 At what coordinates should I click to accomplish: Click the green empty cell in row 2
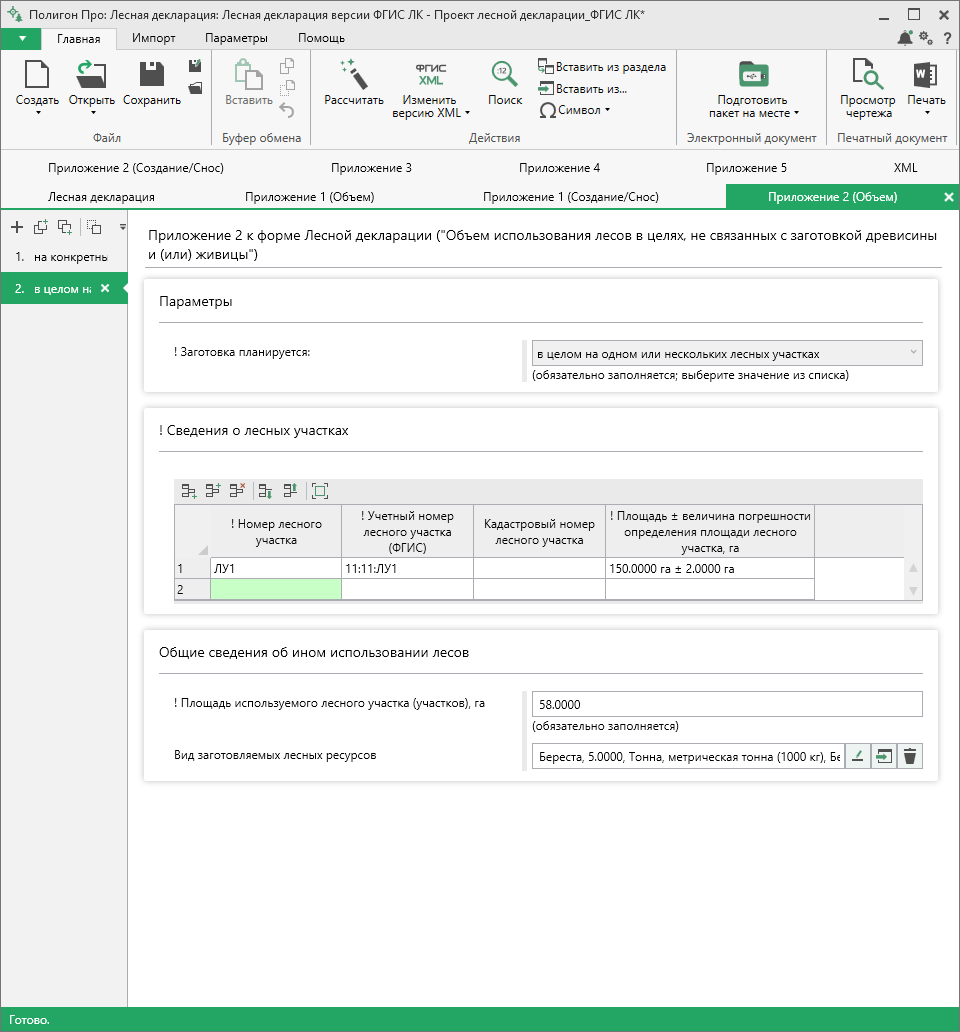(276, 589)
